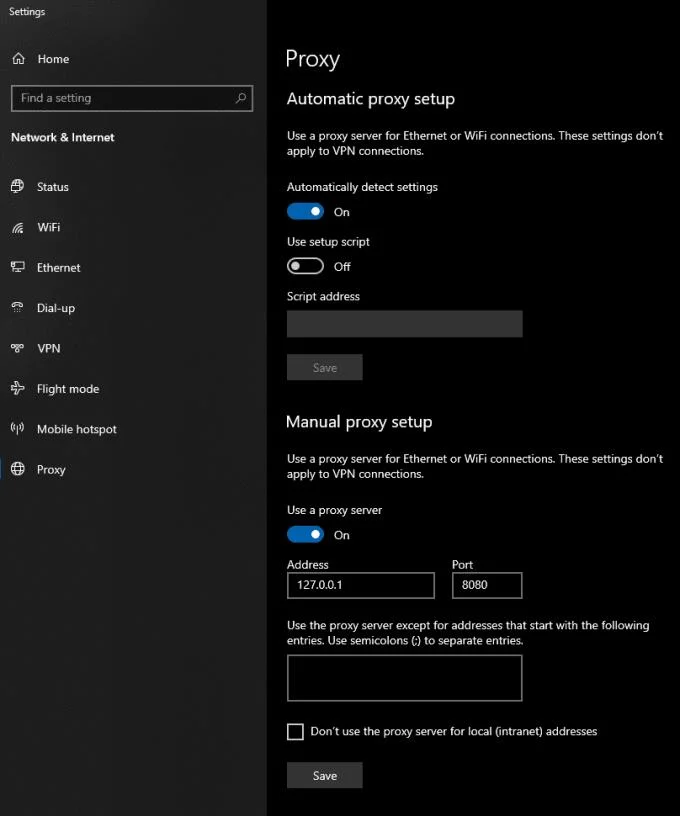Open Ethernet settings

[x=132, y=267]
